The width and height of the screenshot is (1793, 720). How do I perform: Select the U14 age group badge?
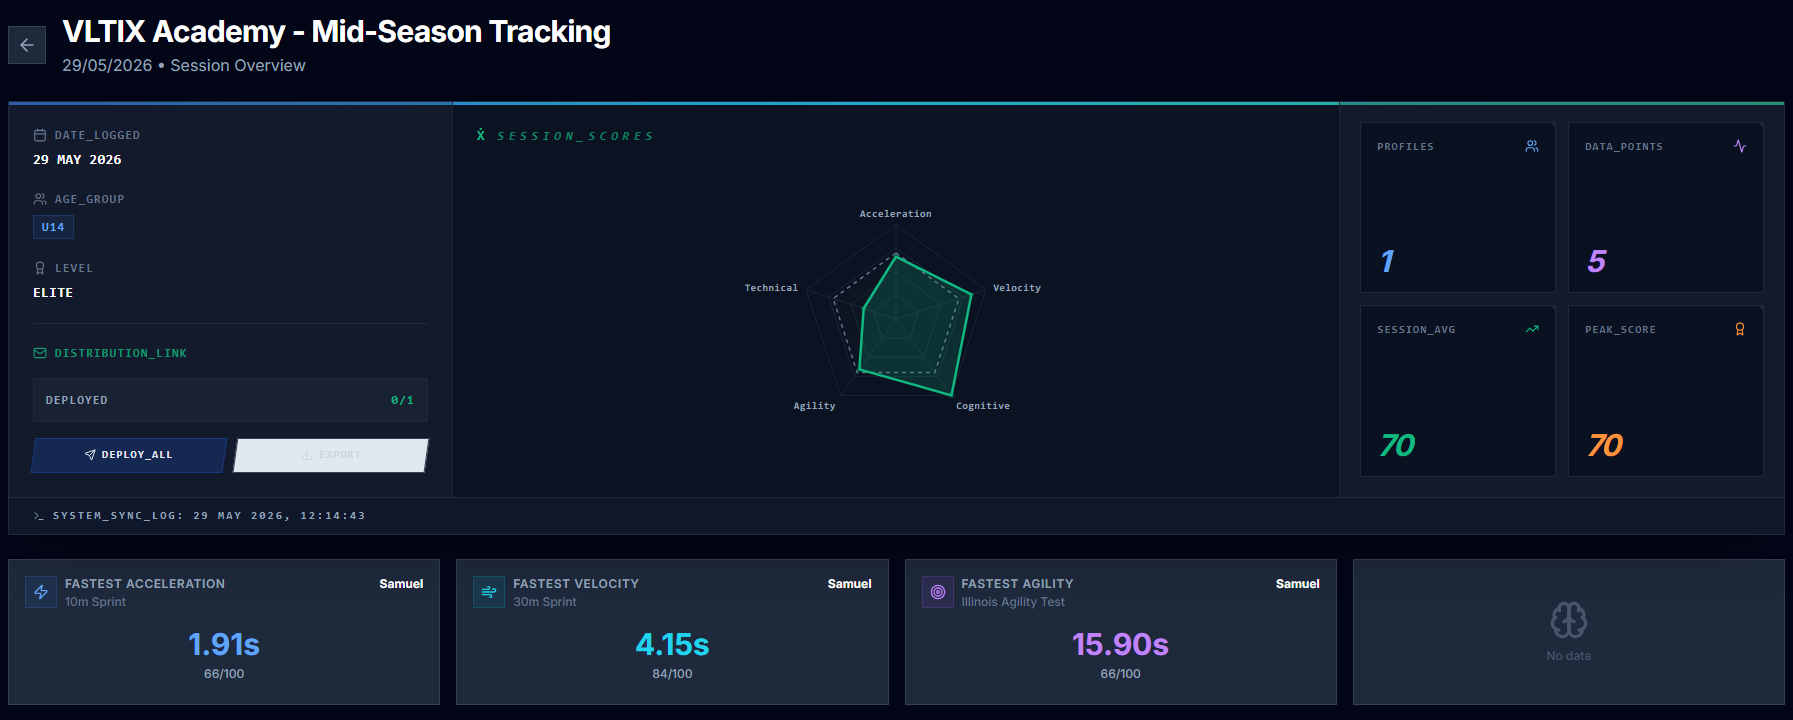tap(53, 227)
